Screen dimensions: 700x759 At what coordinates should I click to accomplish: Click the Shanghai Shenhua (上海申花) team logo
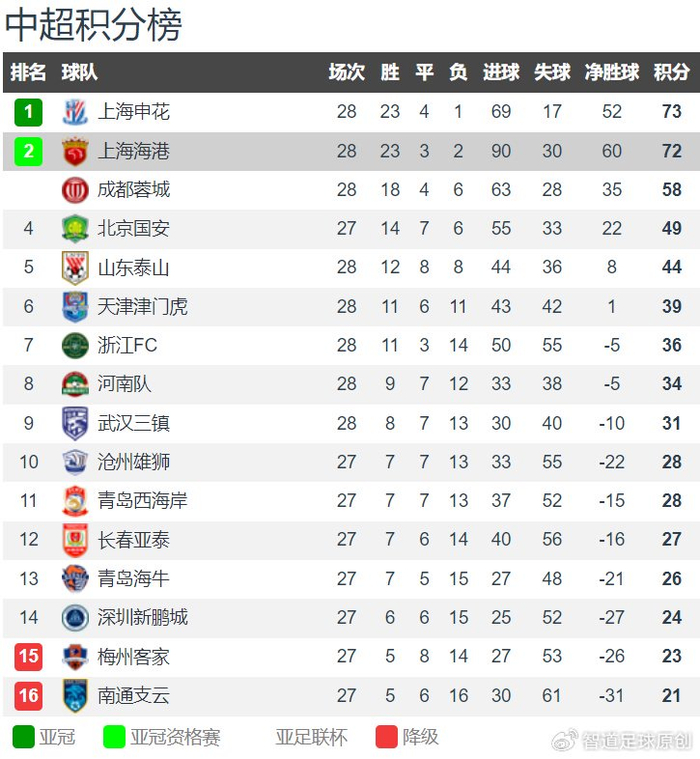75,112
